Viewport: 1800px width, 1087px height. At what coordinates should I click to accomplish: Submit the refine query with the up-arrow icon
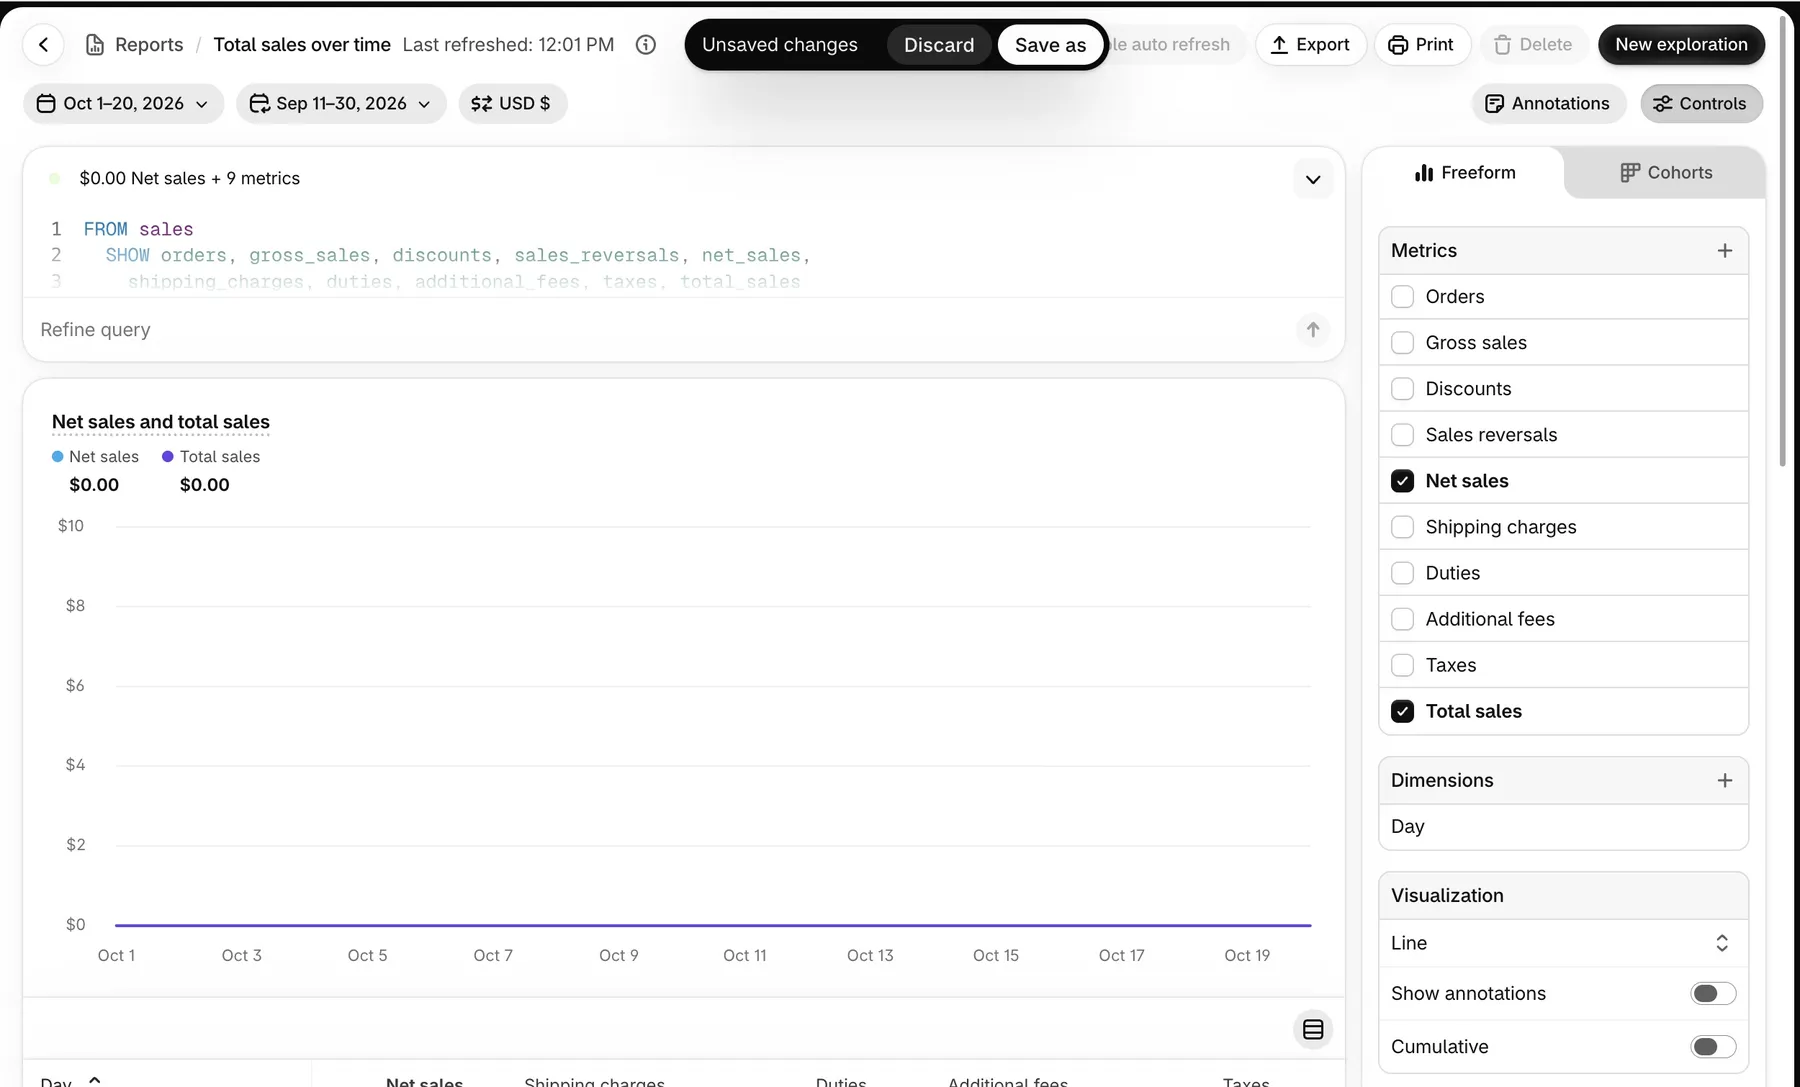[x=1313, y=329]
